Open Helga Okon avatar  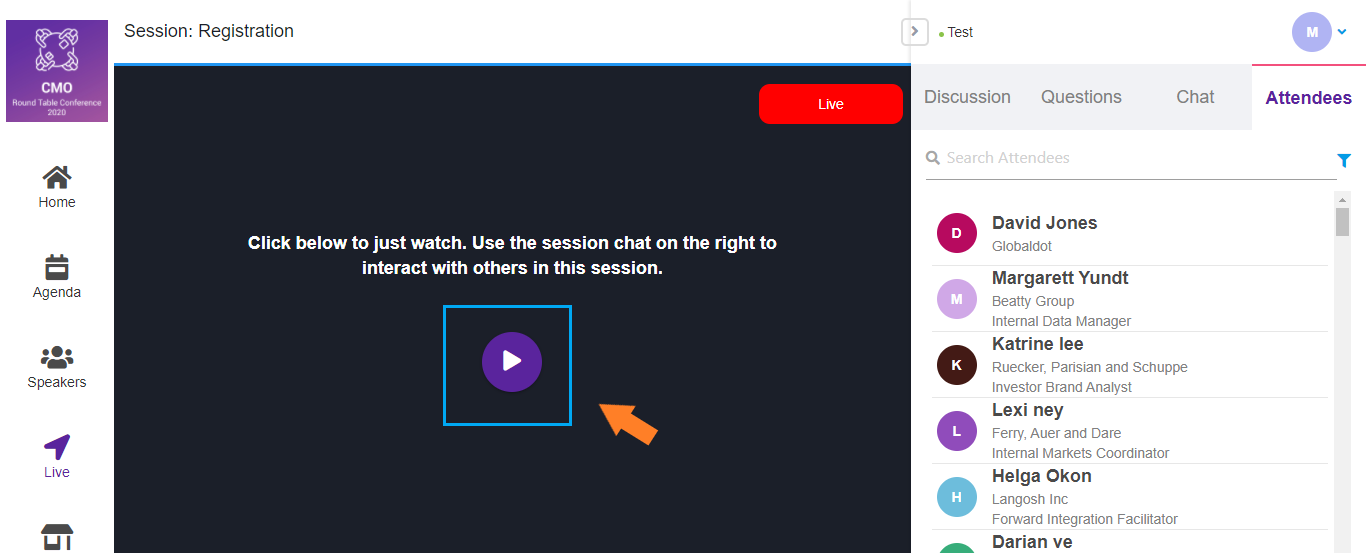point(956,497)
